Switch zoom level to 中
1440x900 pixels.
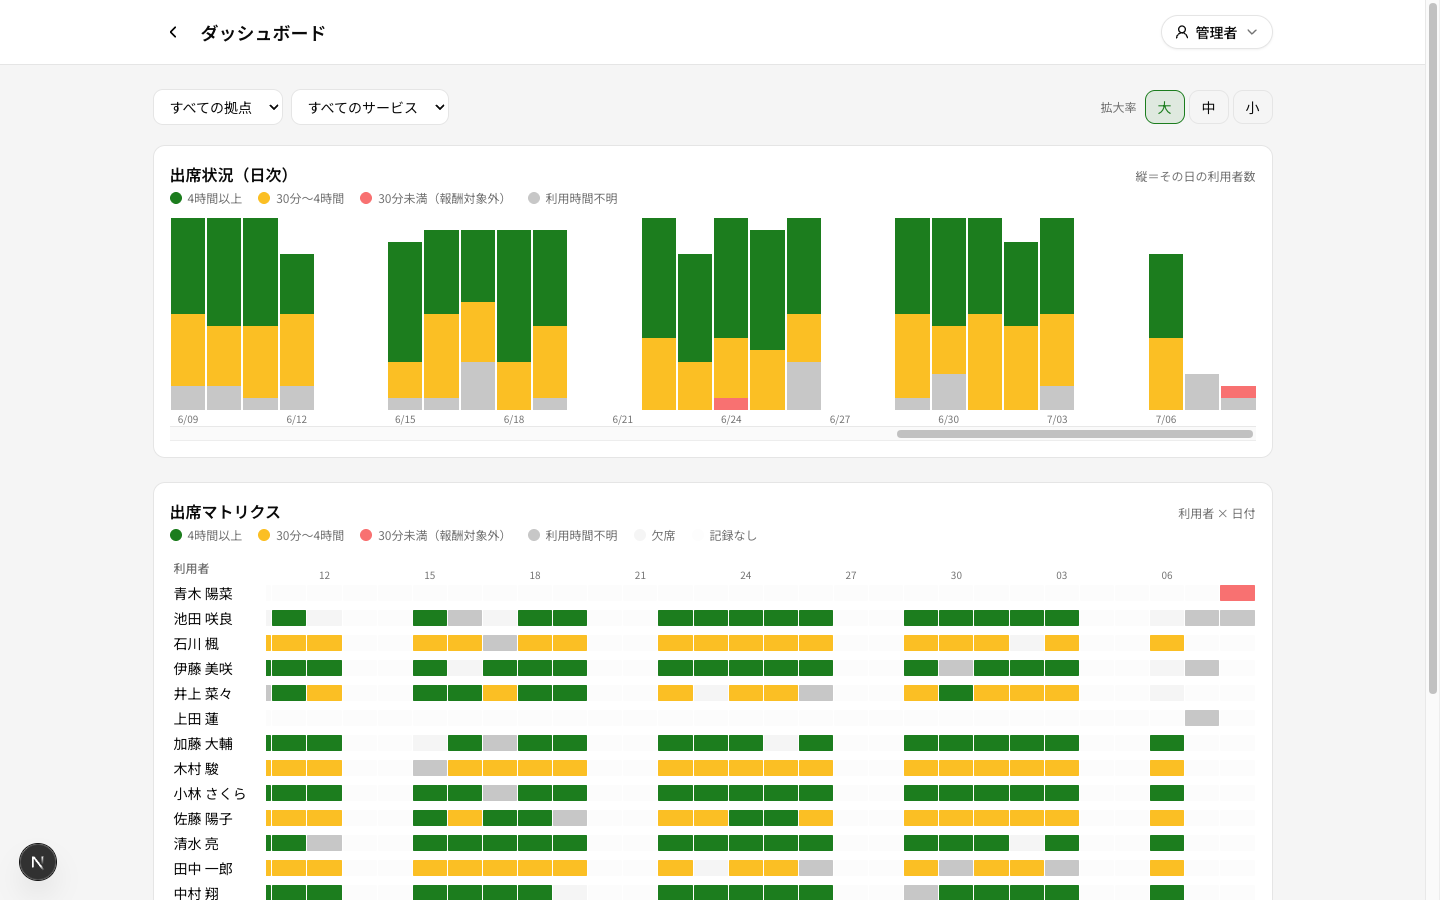click(x=1209, y=107)
